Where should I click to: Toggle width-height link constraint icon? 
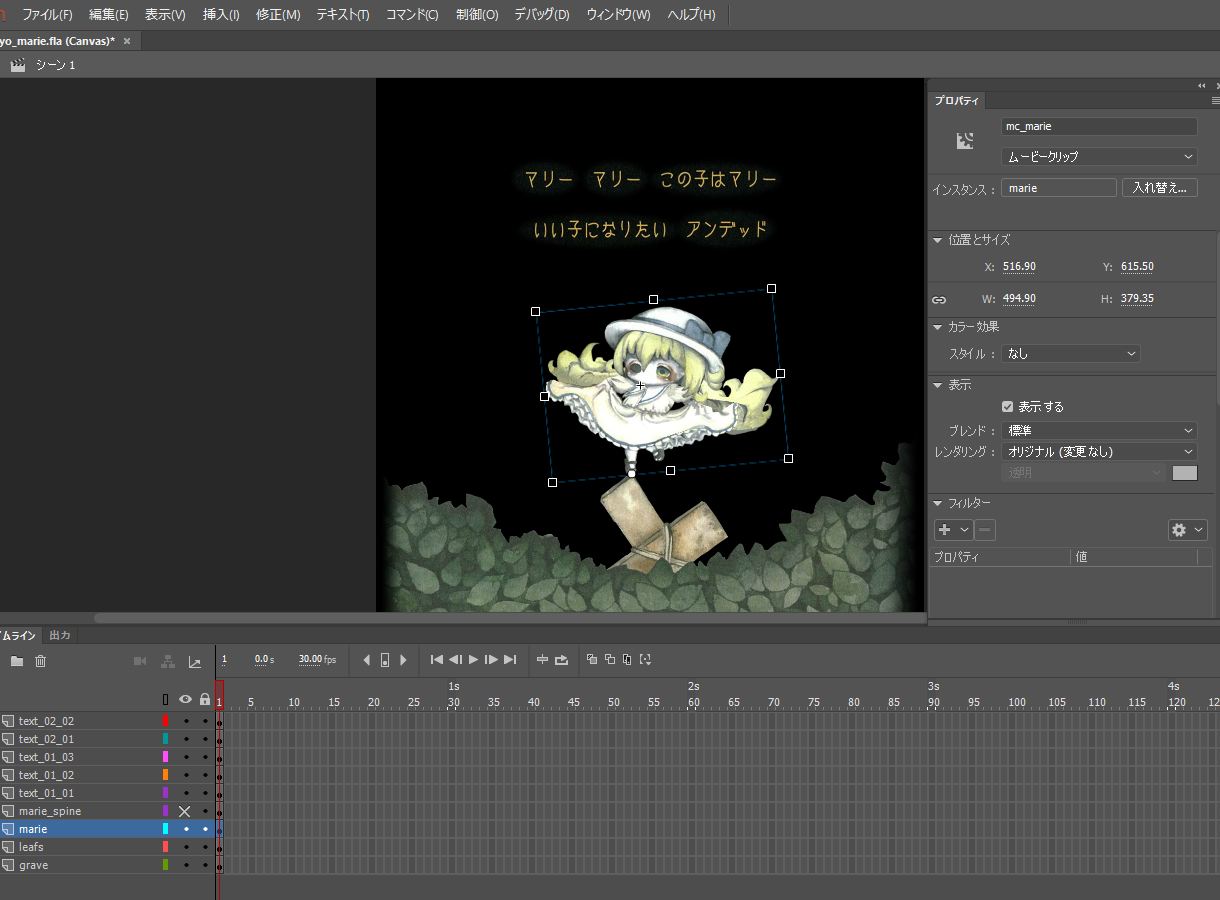(939, 299)
